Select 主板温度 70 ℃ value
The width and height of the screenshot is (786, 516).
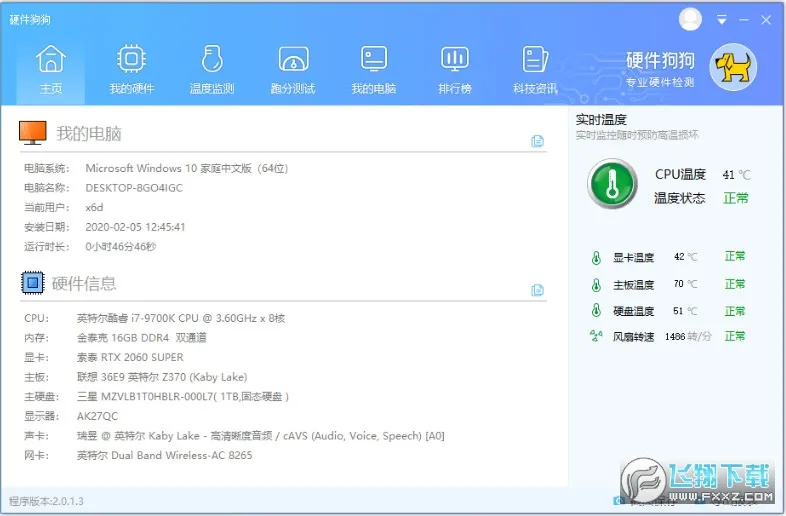click(x=685, y=284)
